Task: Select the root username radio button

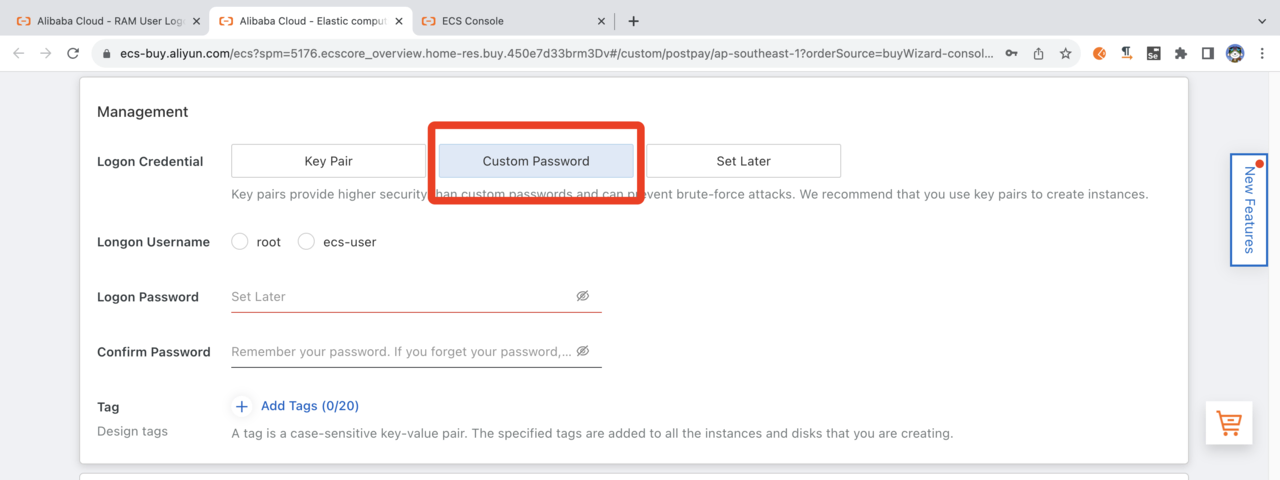Action: pos(240,241)
